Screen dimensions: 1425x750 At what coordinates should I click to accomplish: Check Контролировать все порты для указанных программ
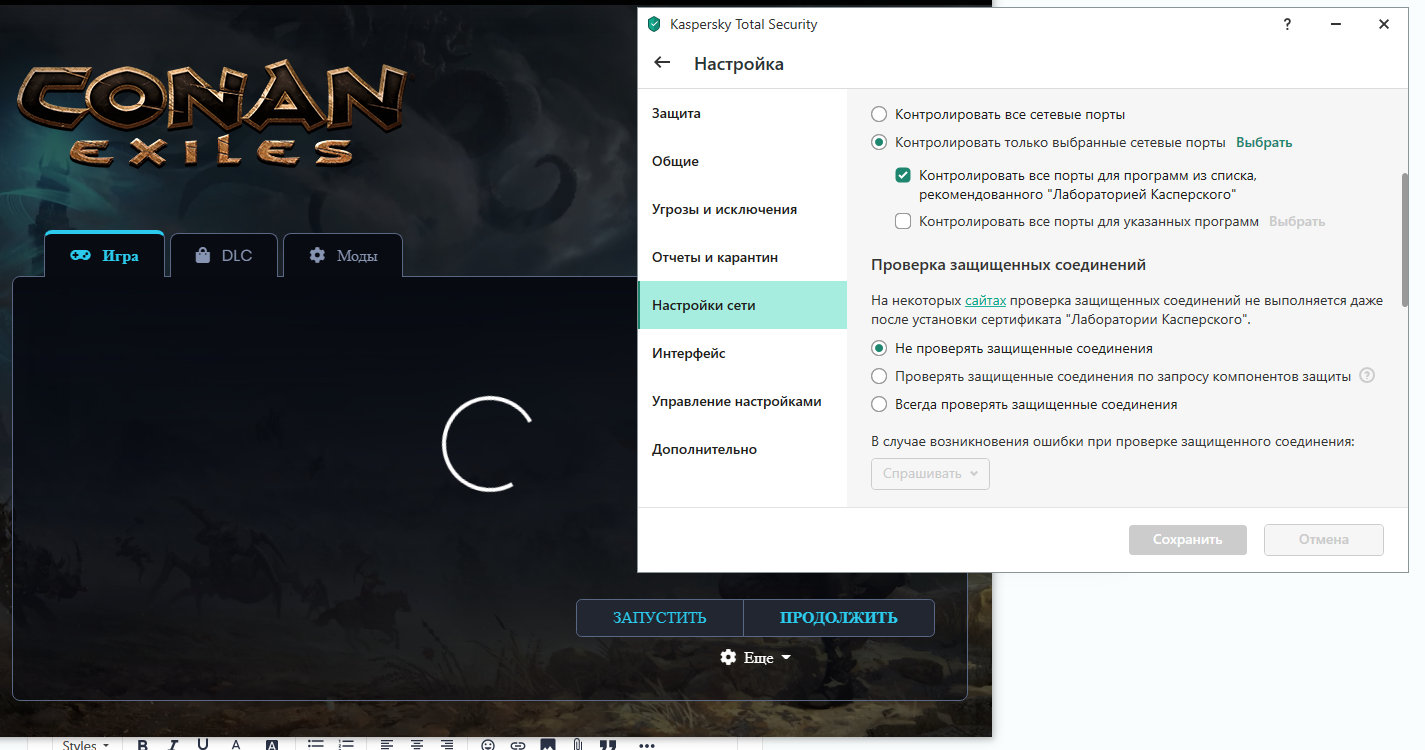click(x=903, y=221)
